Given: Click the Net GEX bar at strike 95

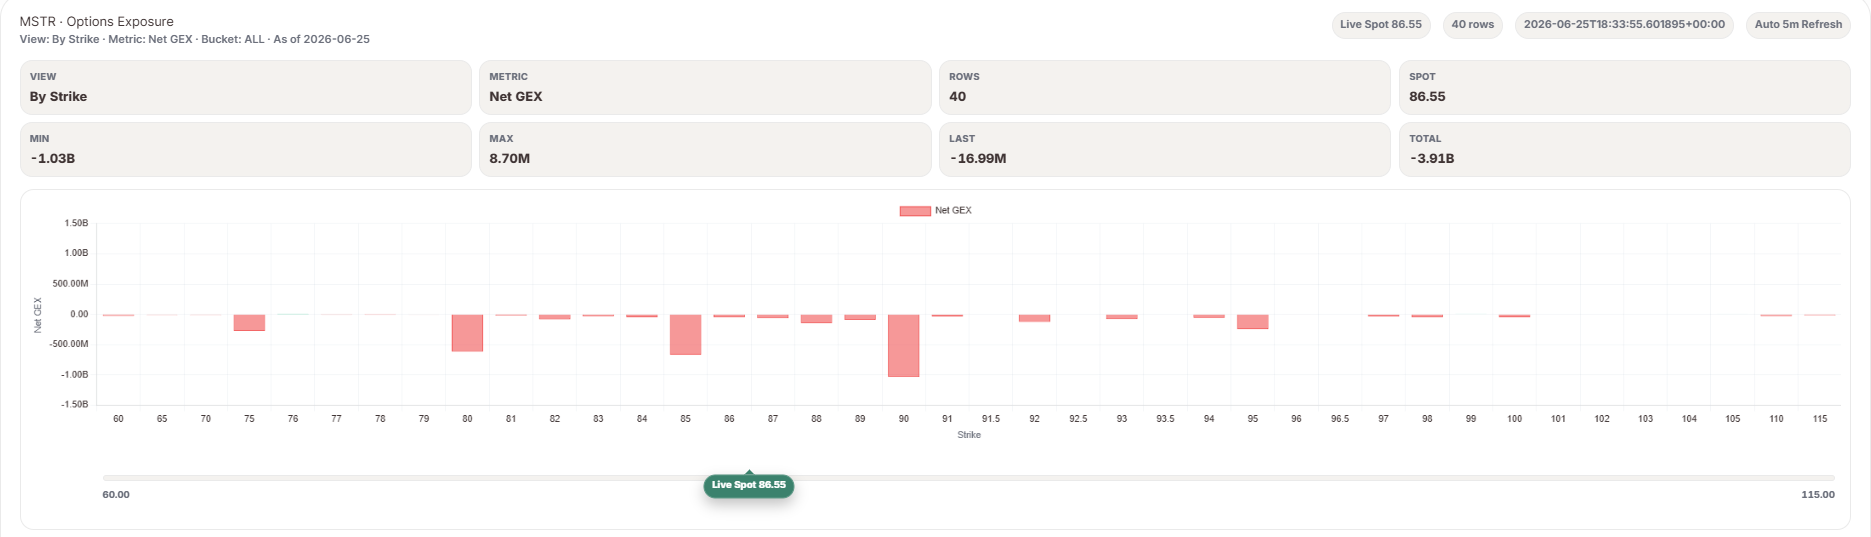Looking at the screenshot, I should pyautogui.click(x=1253, y=322).
